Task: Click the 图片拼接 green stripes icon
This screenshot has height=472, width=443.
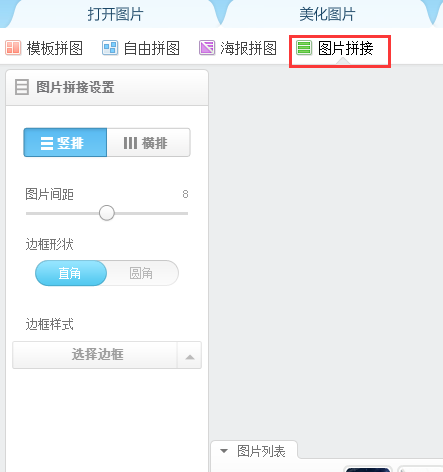Action: (x=304, y=48)
